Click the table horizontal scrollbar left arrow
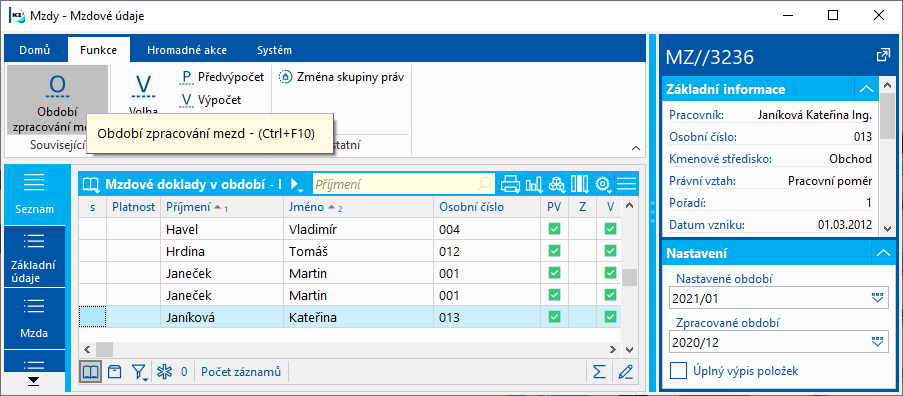The height and width of the screenshot is (396, 903). (x=86, y=349)
